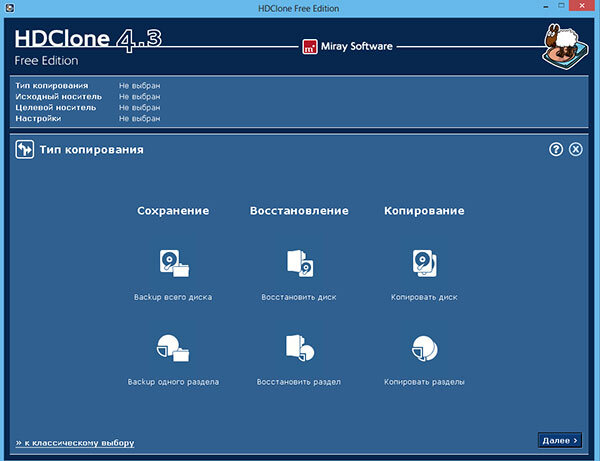
Task: Click the Сохранение column heading
Action: pyautogui.click(x=173, y=211)
